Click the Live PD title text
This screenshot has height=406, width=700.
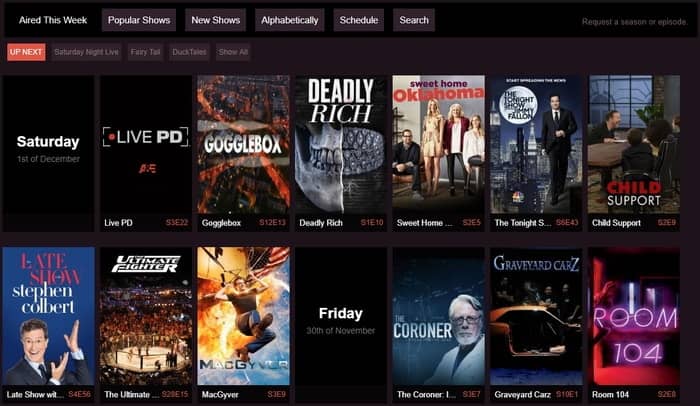(118, 223)
